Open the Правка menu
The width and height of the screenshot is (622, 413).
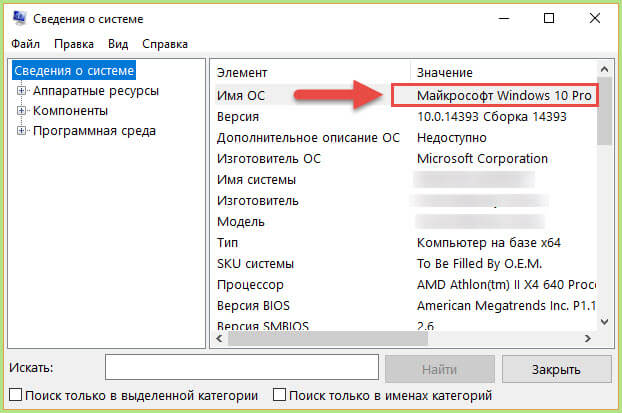[x=75, y=44]
